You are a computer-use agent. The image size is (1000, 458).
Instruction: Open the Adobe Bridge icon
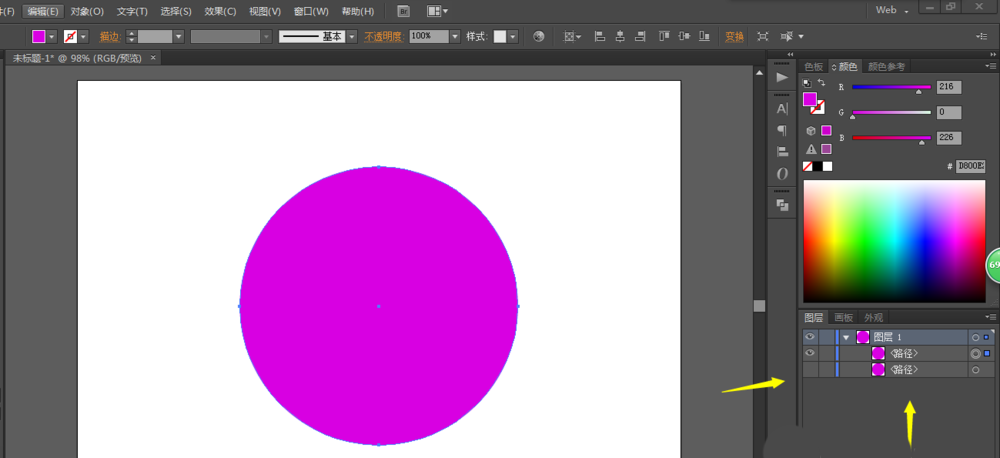click(403, 11)
